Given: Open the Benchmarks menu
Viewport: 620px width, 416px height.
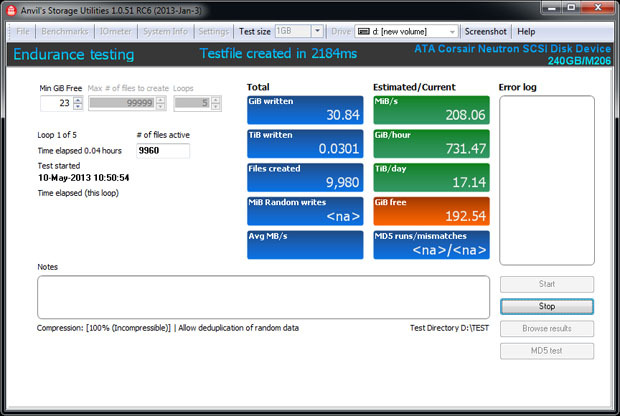Looking at the screenshot, I should (x=65, y=31).
